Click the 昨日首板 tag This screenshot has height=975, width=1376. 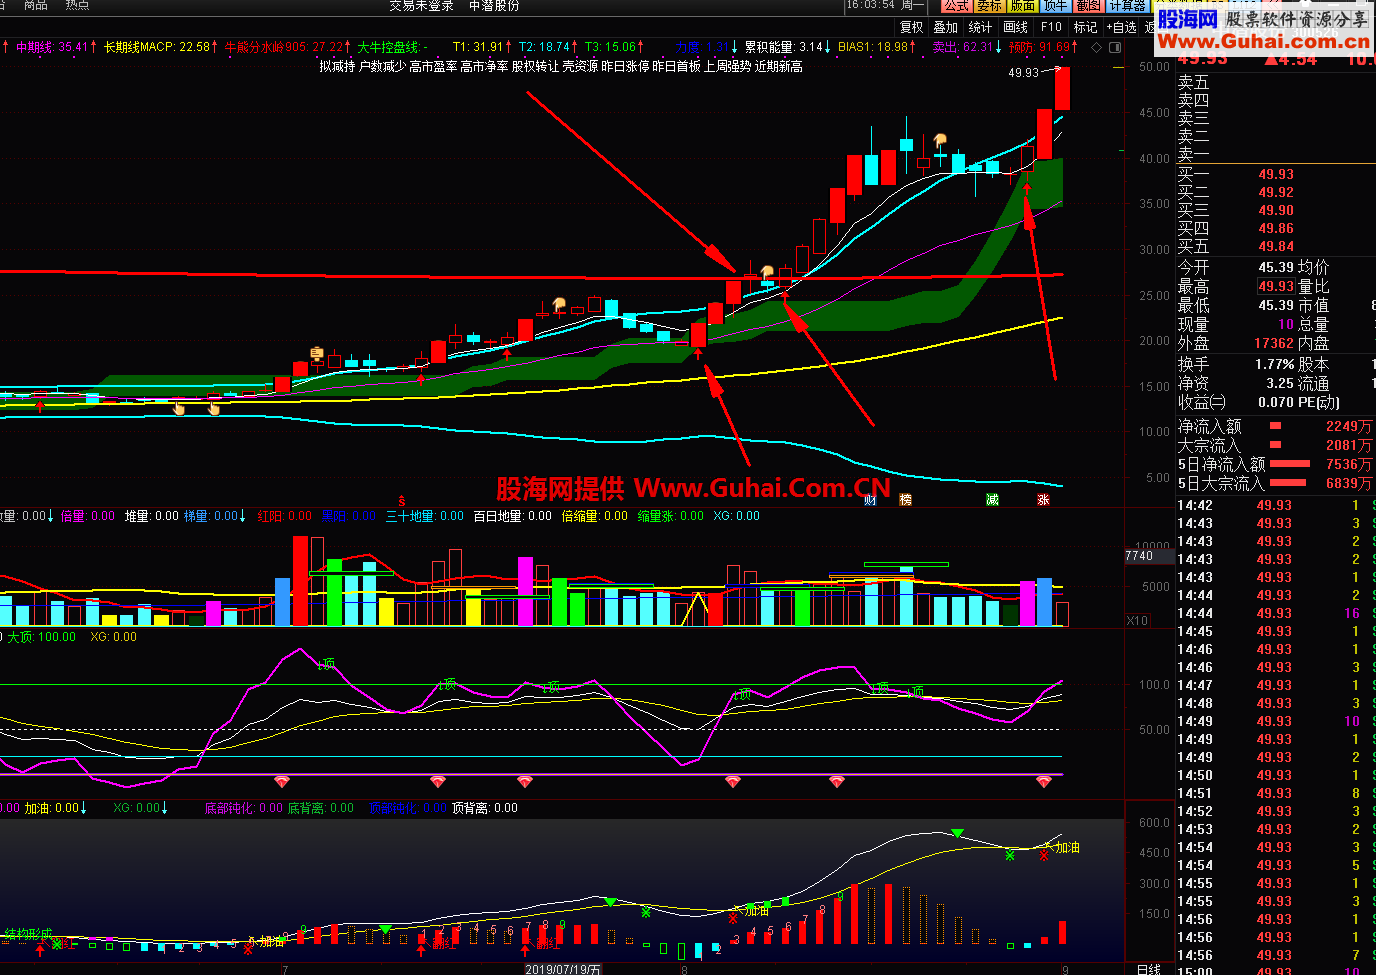677,67
